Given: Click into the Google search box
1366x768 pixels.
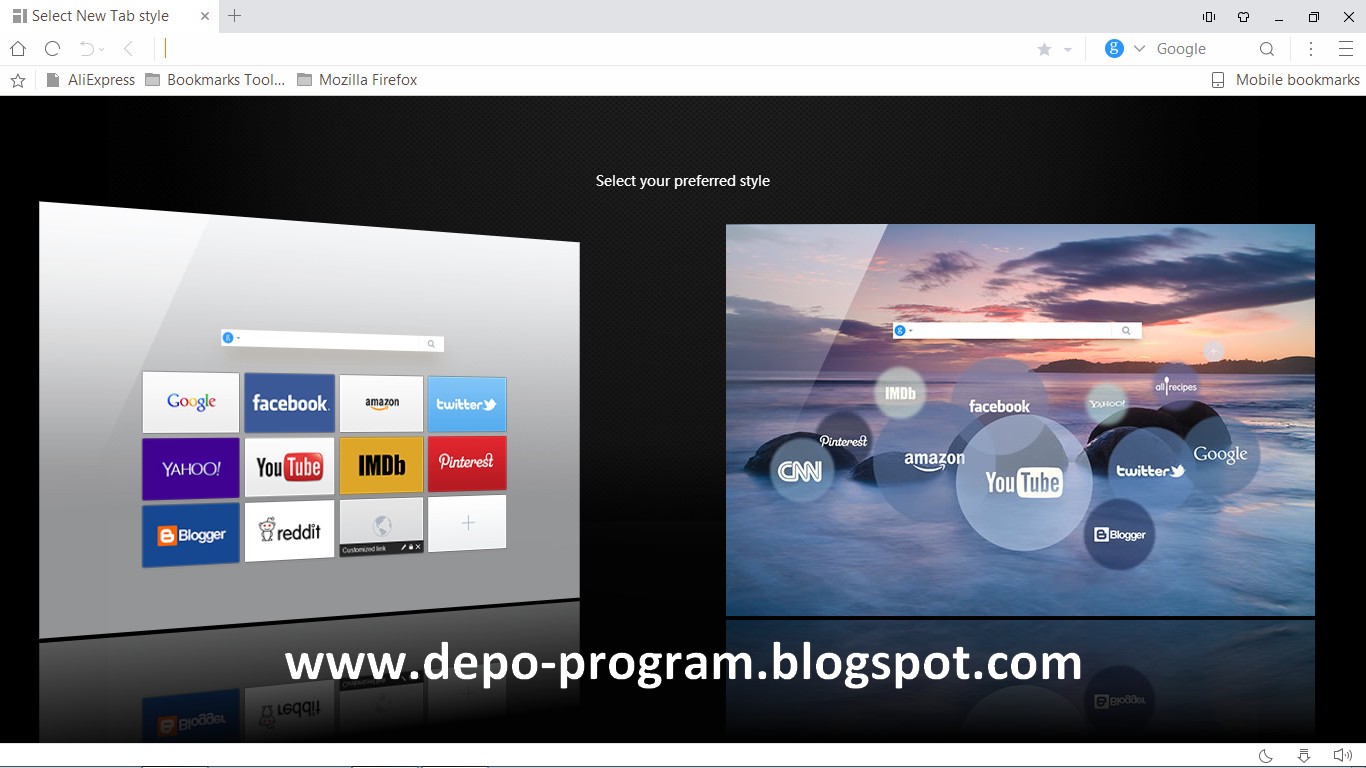Looking at the screenshot, I should (x=1203, y=49).
